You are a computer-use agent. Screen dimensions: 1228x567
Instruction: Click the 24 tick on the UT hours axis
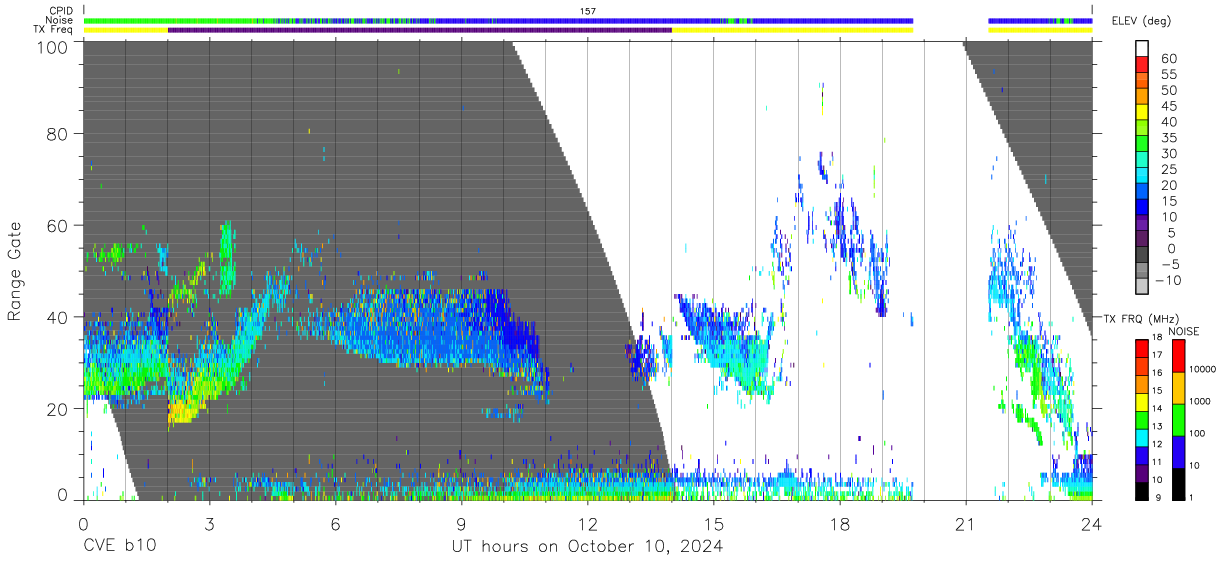1091,522
